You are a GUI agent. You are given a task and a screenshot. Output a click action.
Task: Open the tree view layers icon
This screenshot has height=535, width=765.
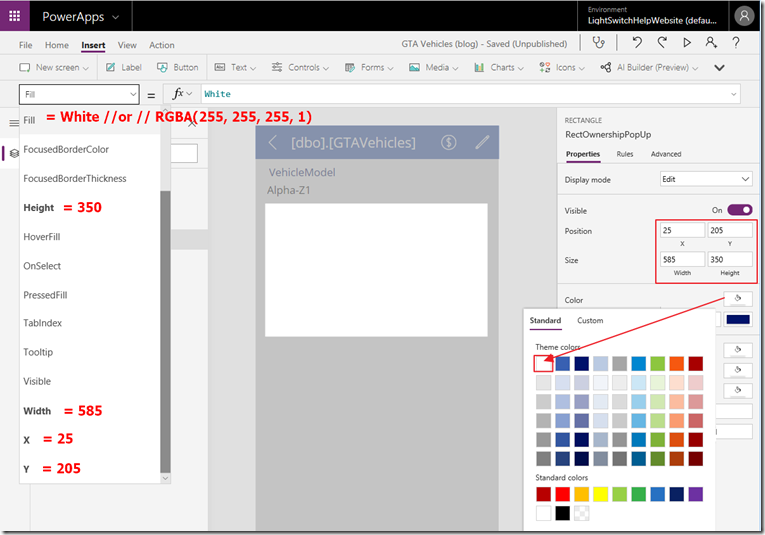click(14, 153)
